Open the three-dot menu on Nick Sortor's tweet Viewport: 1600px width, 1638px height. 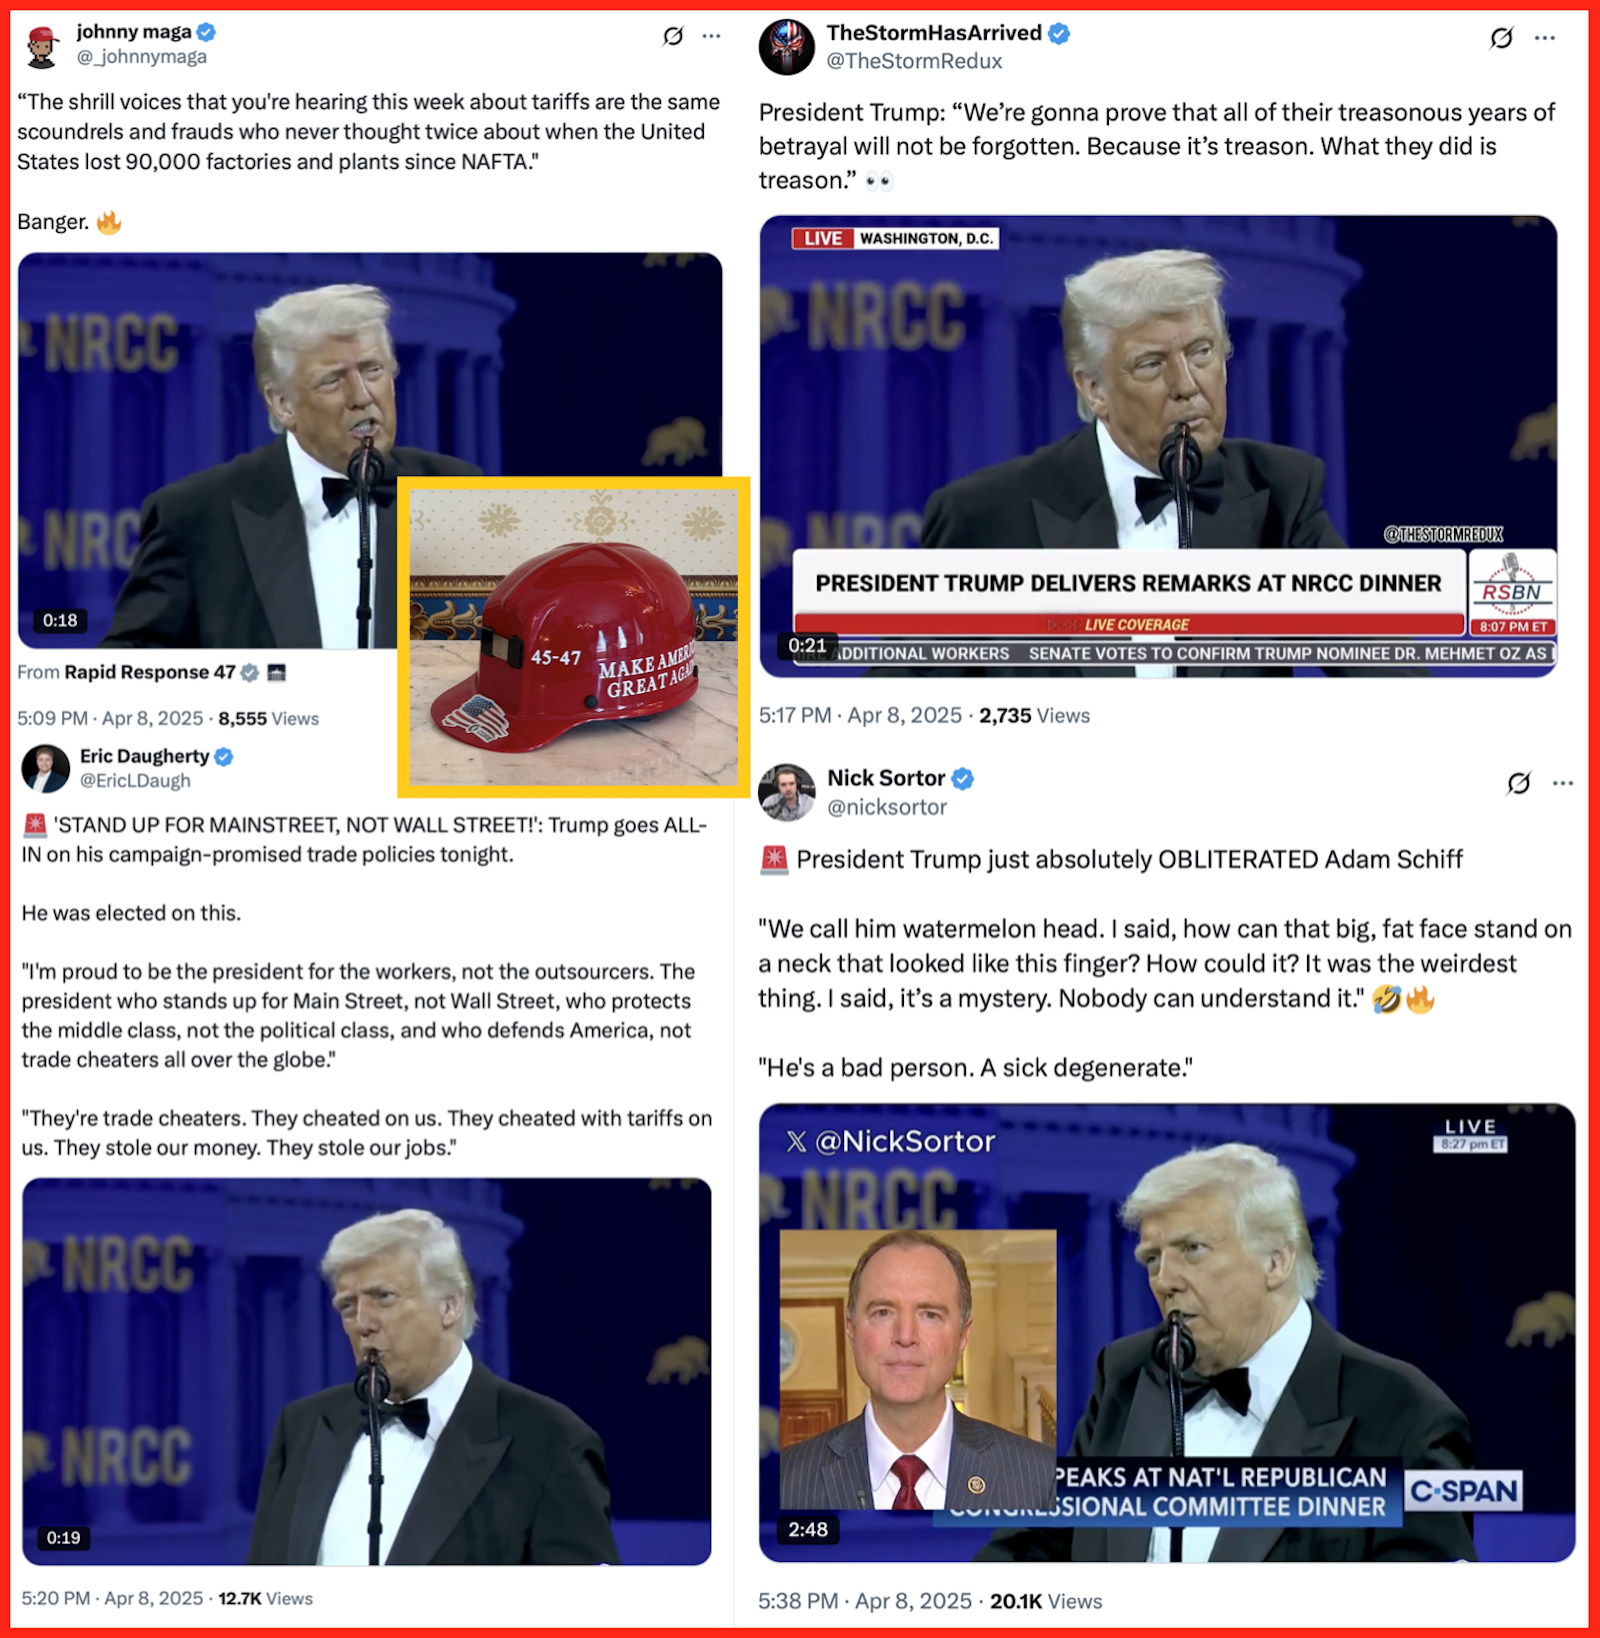coord(1563,783)
